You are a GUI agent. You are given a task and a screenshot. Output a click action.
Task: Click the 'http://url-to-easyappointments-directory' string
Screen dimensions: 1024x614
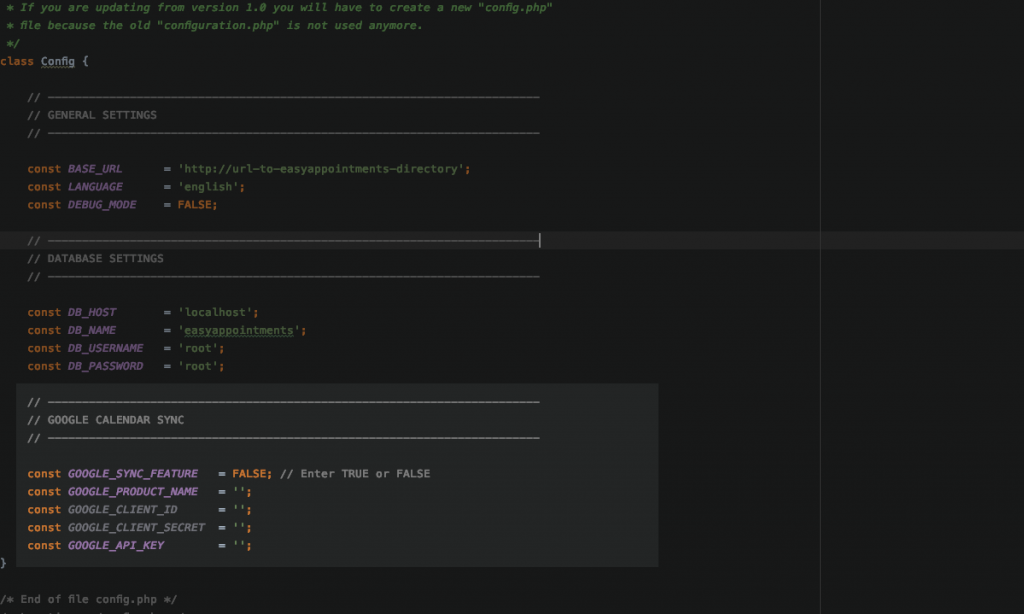321,169
